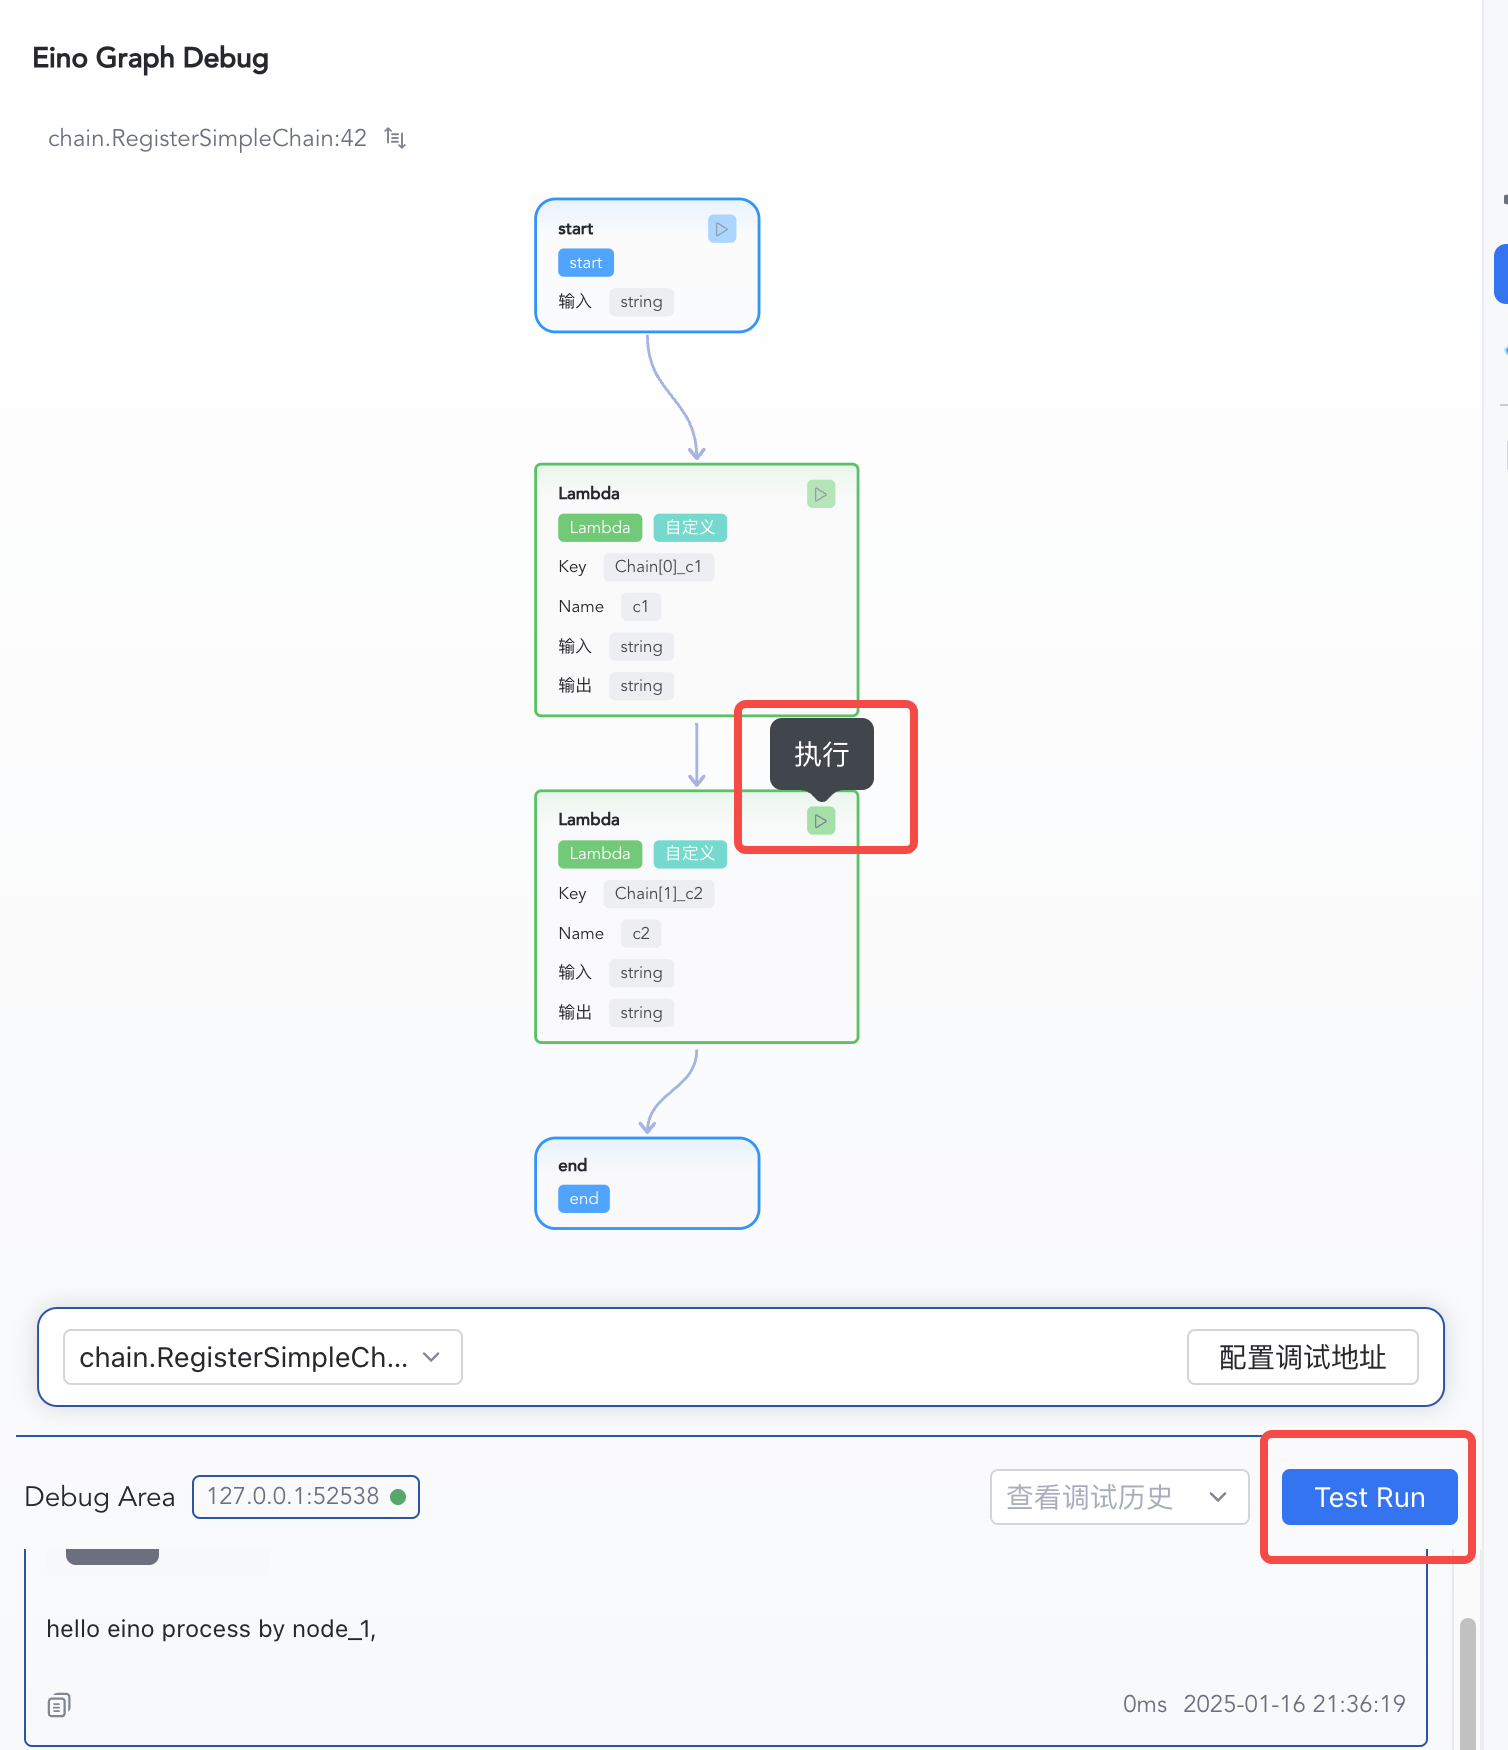Click the layout sort icon beside chain.RegisterSimpleChain:42
The height and width of the screenshot is (1750, 1508).
tap(396, 138)
